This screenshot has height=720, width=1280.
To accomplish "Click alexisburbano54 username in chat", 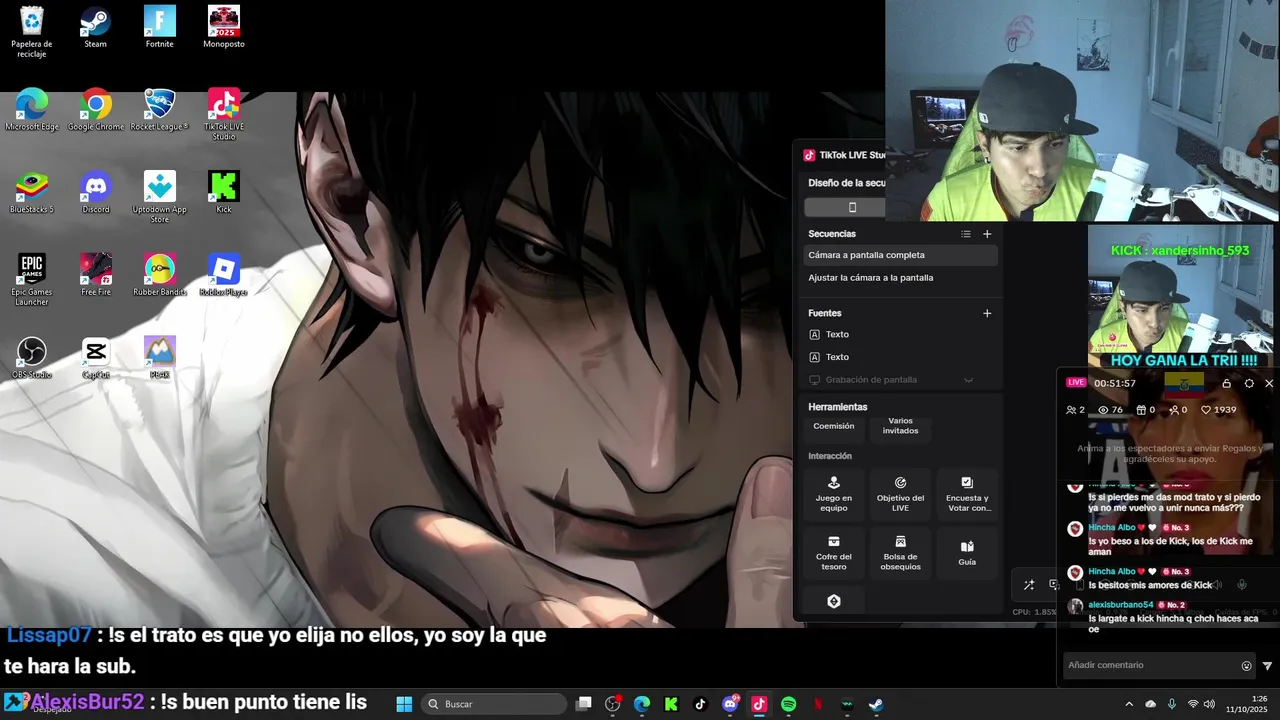I will pos(1121,605).
